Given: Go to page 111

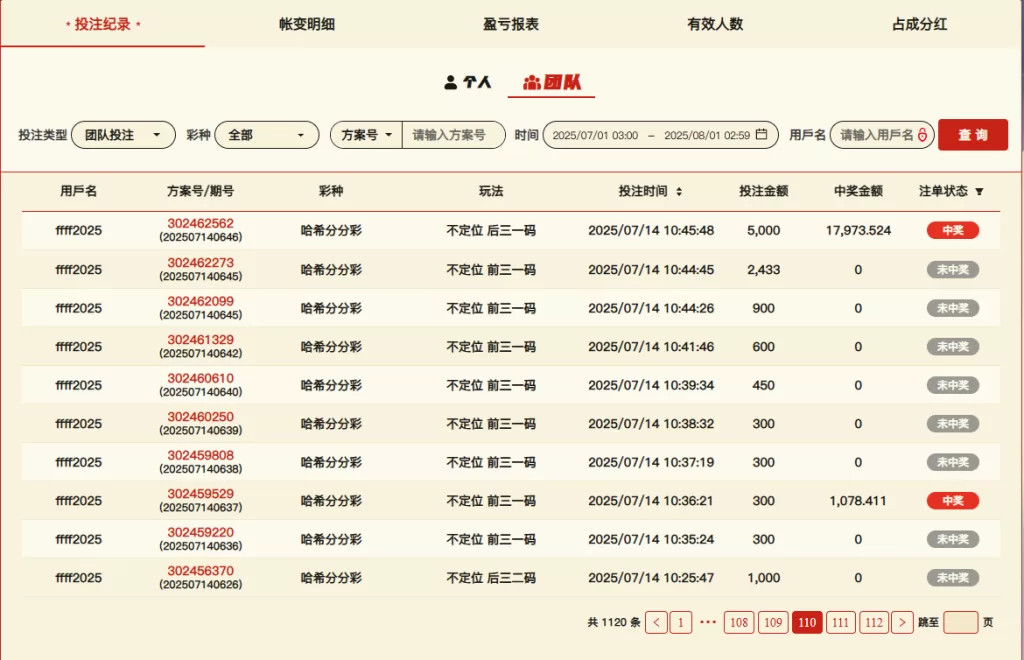Looking at the screenshot, I should coord(840,622).
